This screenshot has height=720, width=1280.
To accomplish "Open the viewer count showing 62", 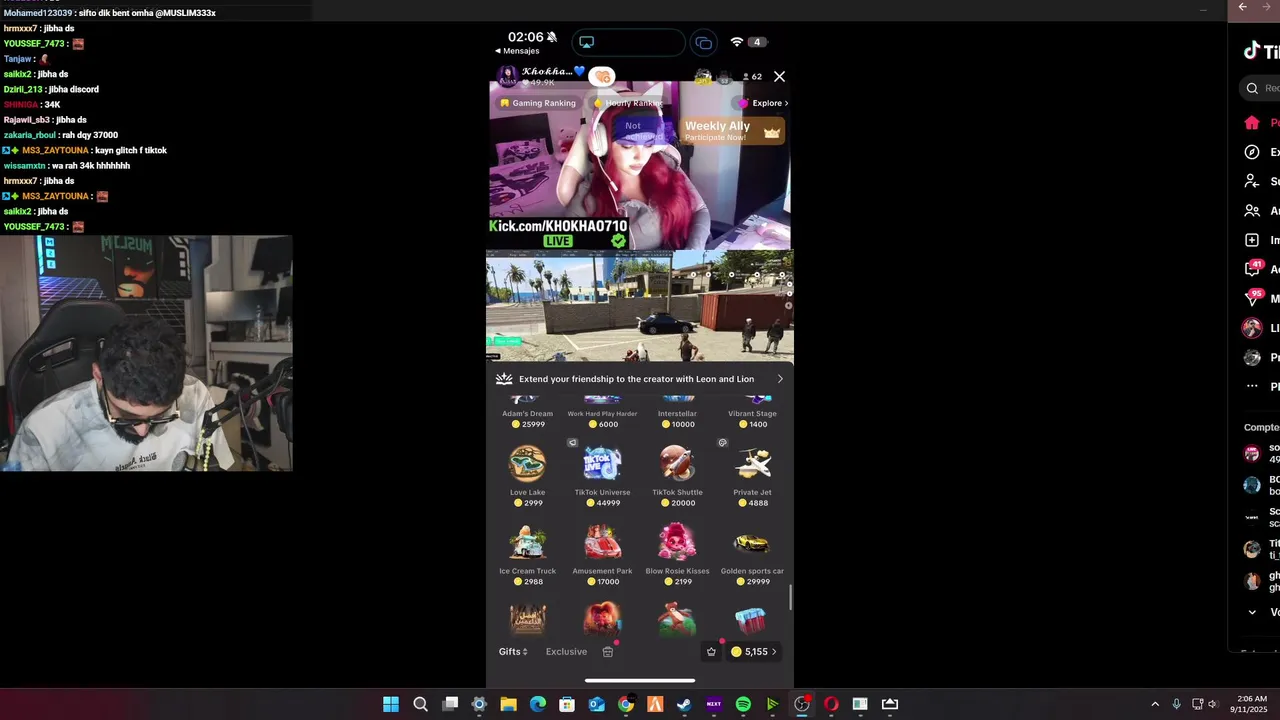I will [x=752, y=77].
